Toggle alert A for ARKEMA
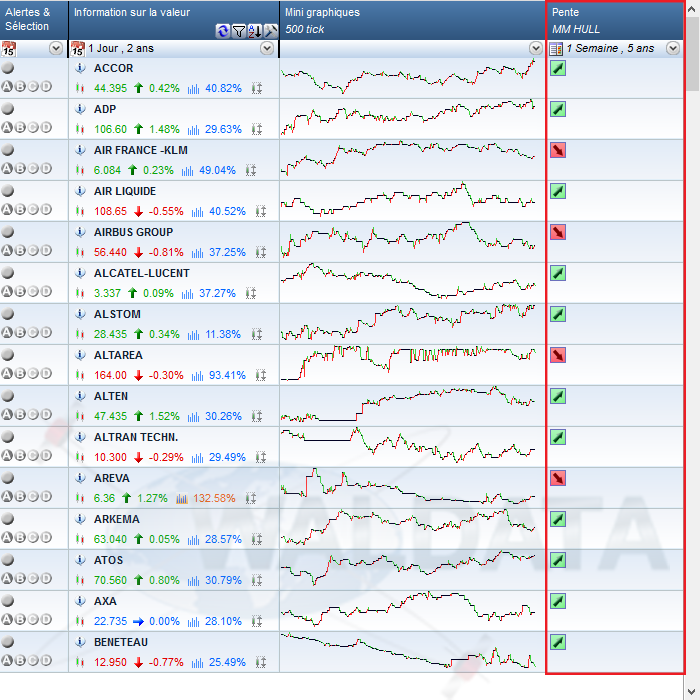Viewport: 700px width, 700px height. pos(7,537)
